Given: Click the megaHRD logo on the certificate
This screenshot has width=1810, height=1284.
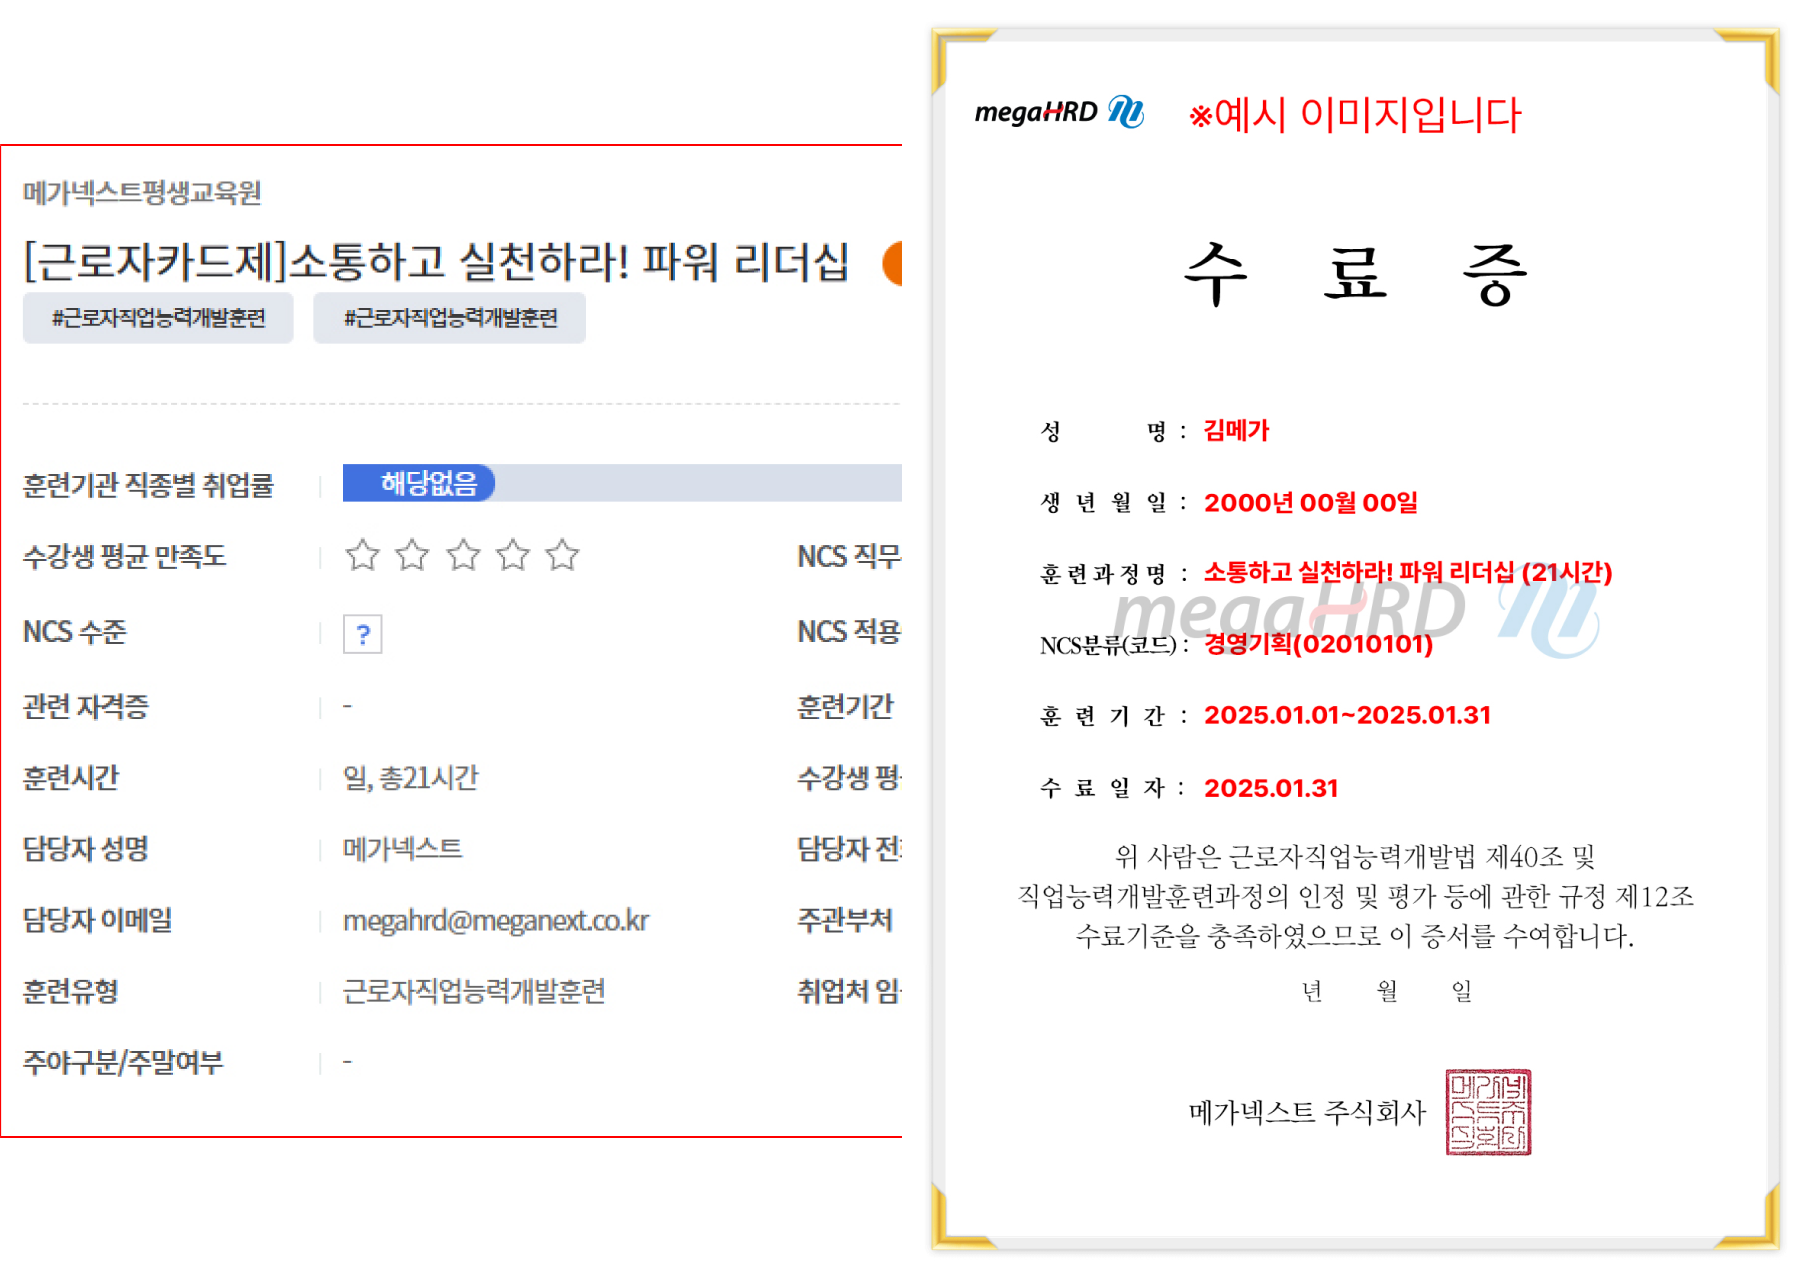Looking at the screenshot, I should coord(1059,111).
